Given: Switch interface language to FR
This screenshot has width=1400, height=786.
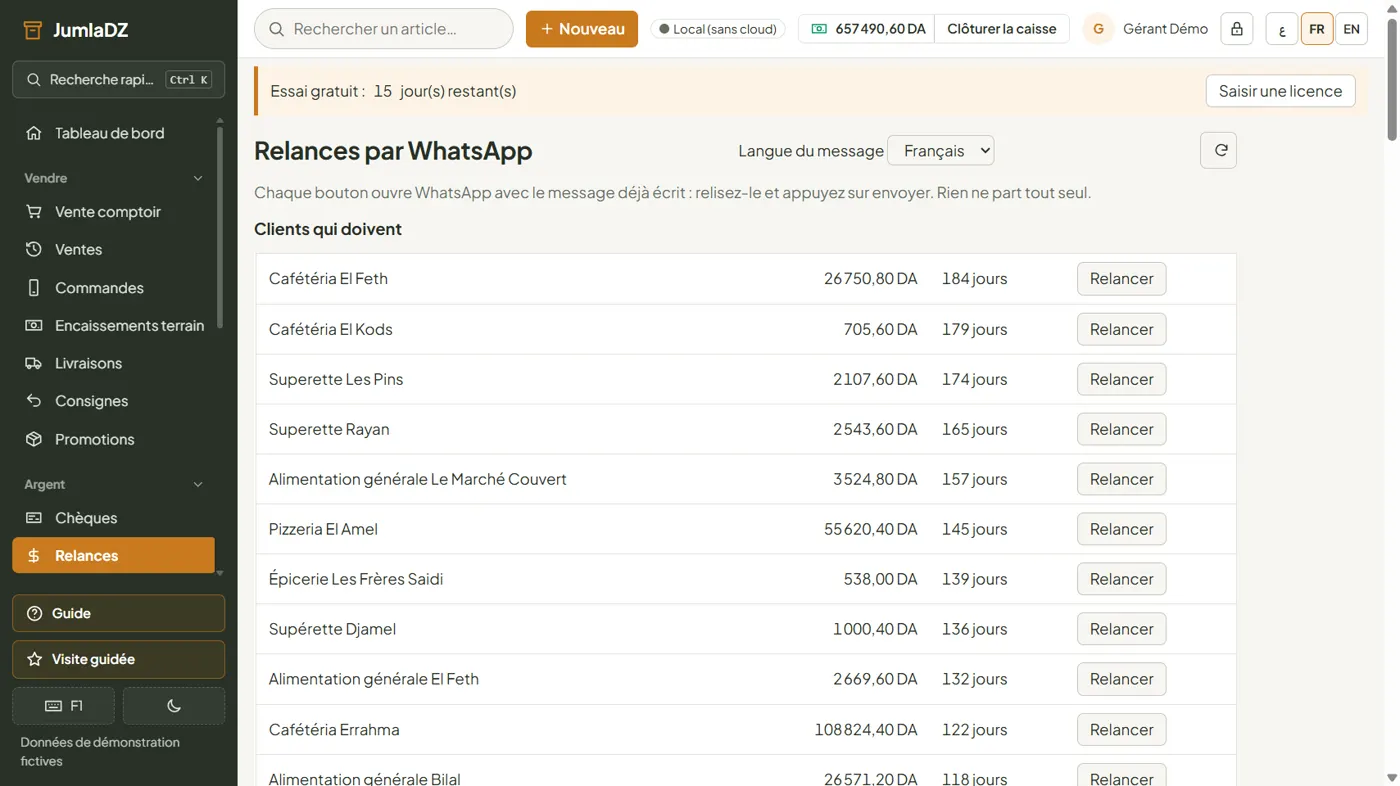Looking at the screenshot, I should [x=1317, y=29].
